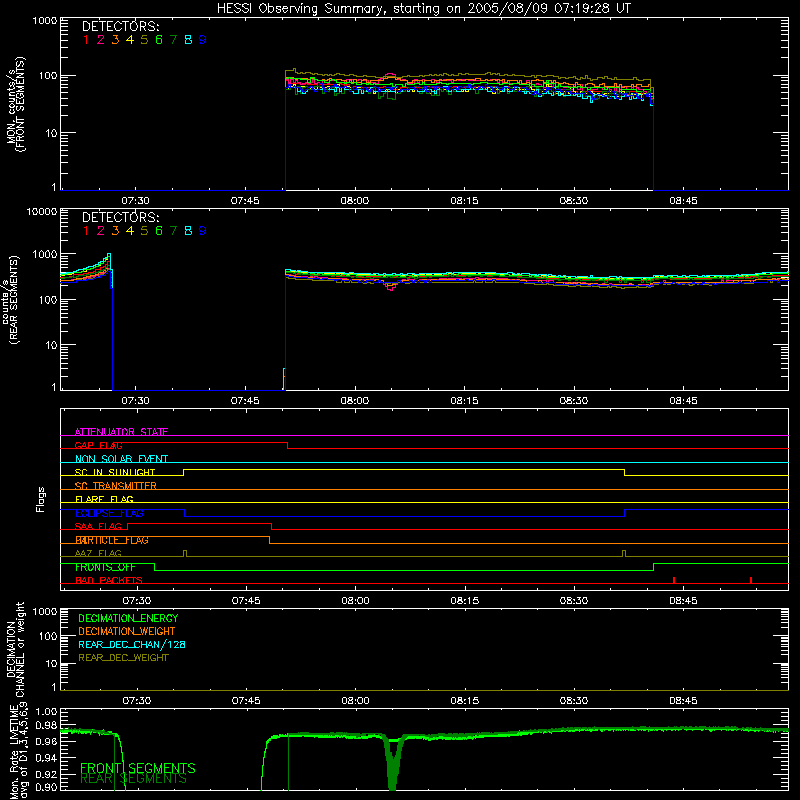Click the 07:45 tick label under the rear segments plot
The height and width of the screenshot is (800, 800).
click(x=245, y=401)
